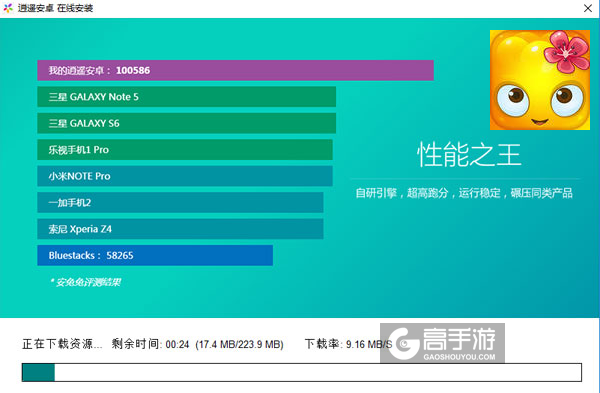Select the 一加手机2 bar
Image resolution: width=600 pixels, height=393 pixels.
click(180, 202)
